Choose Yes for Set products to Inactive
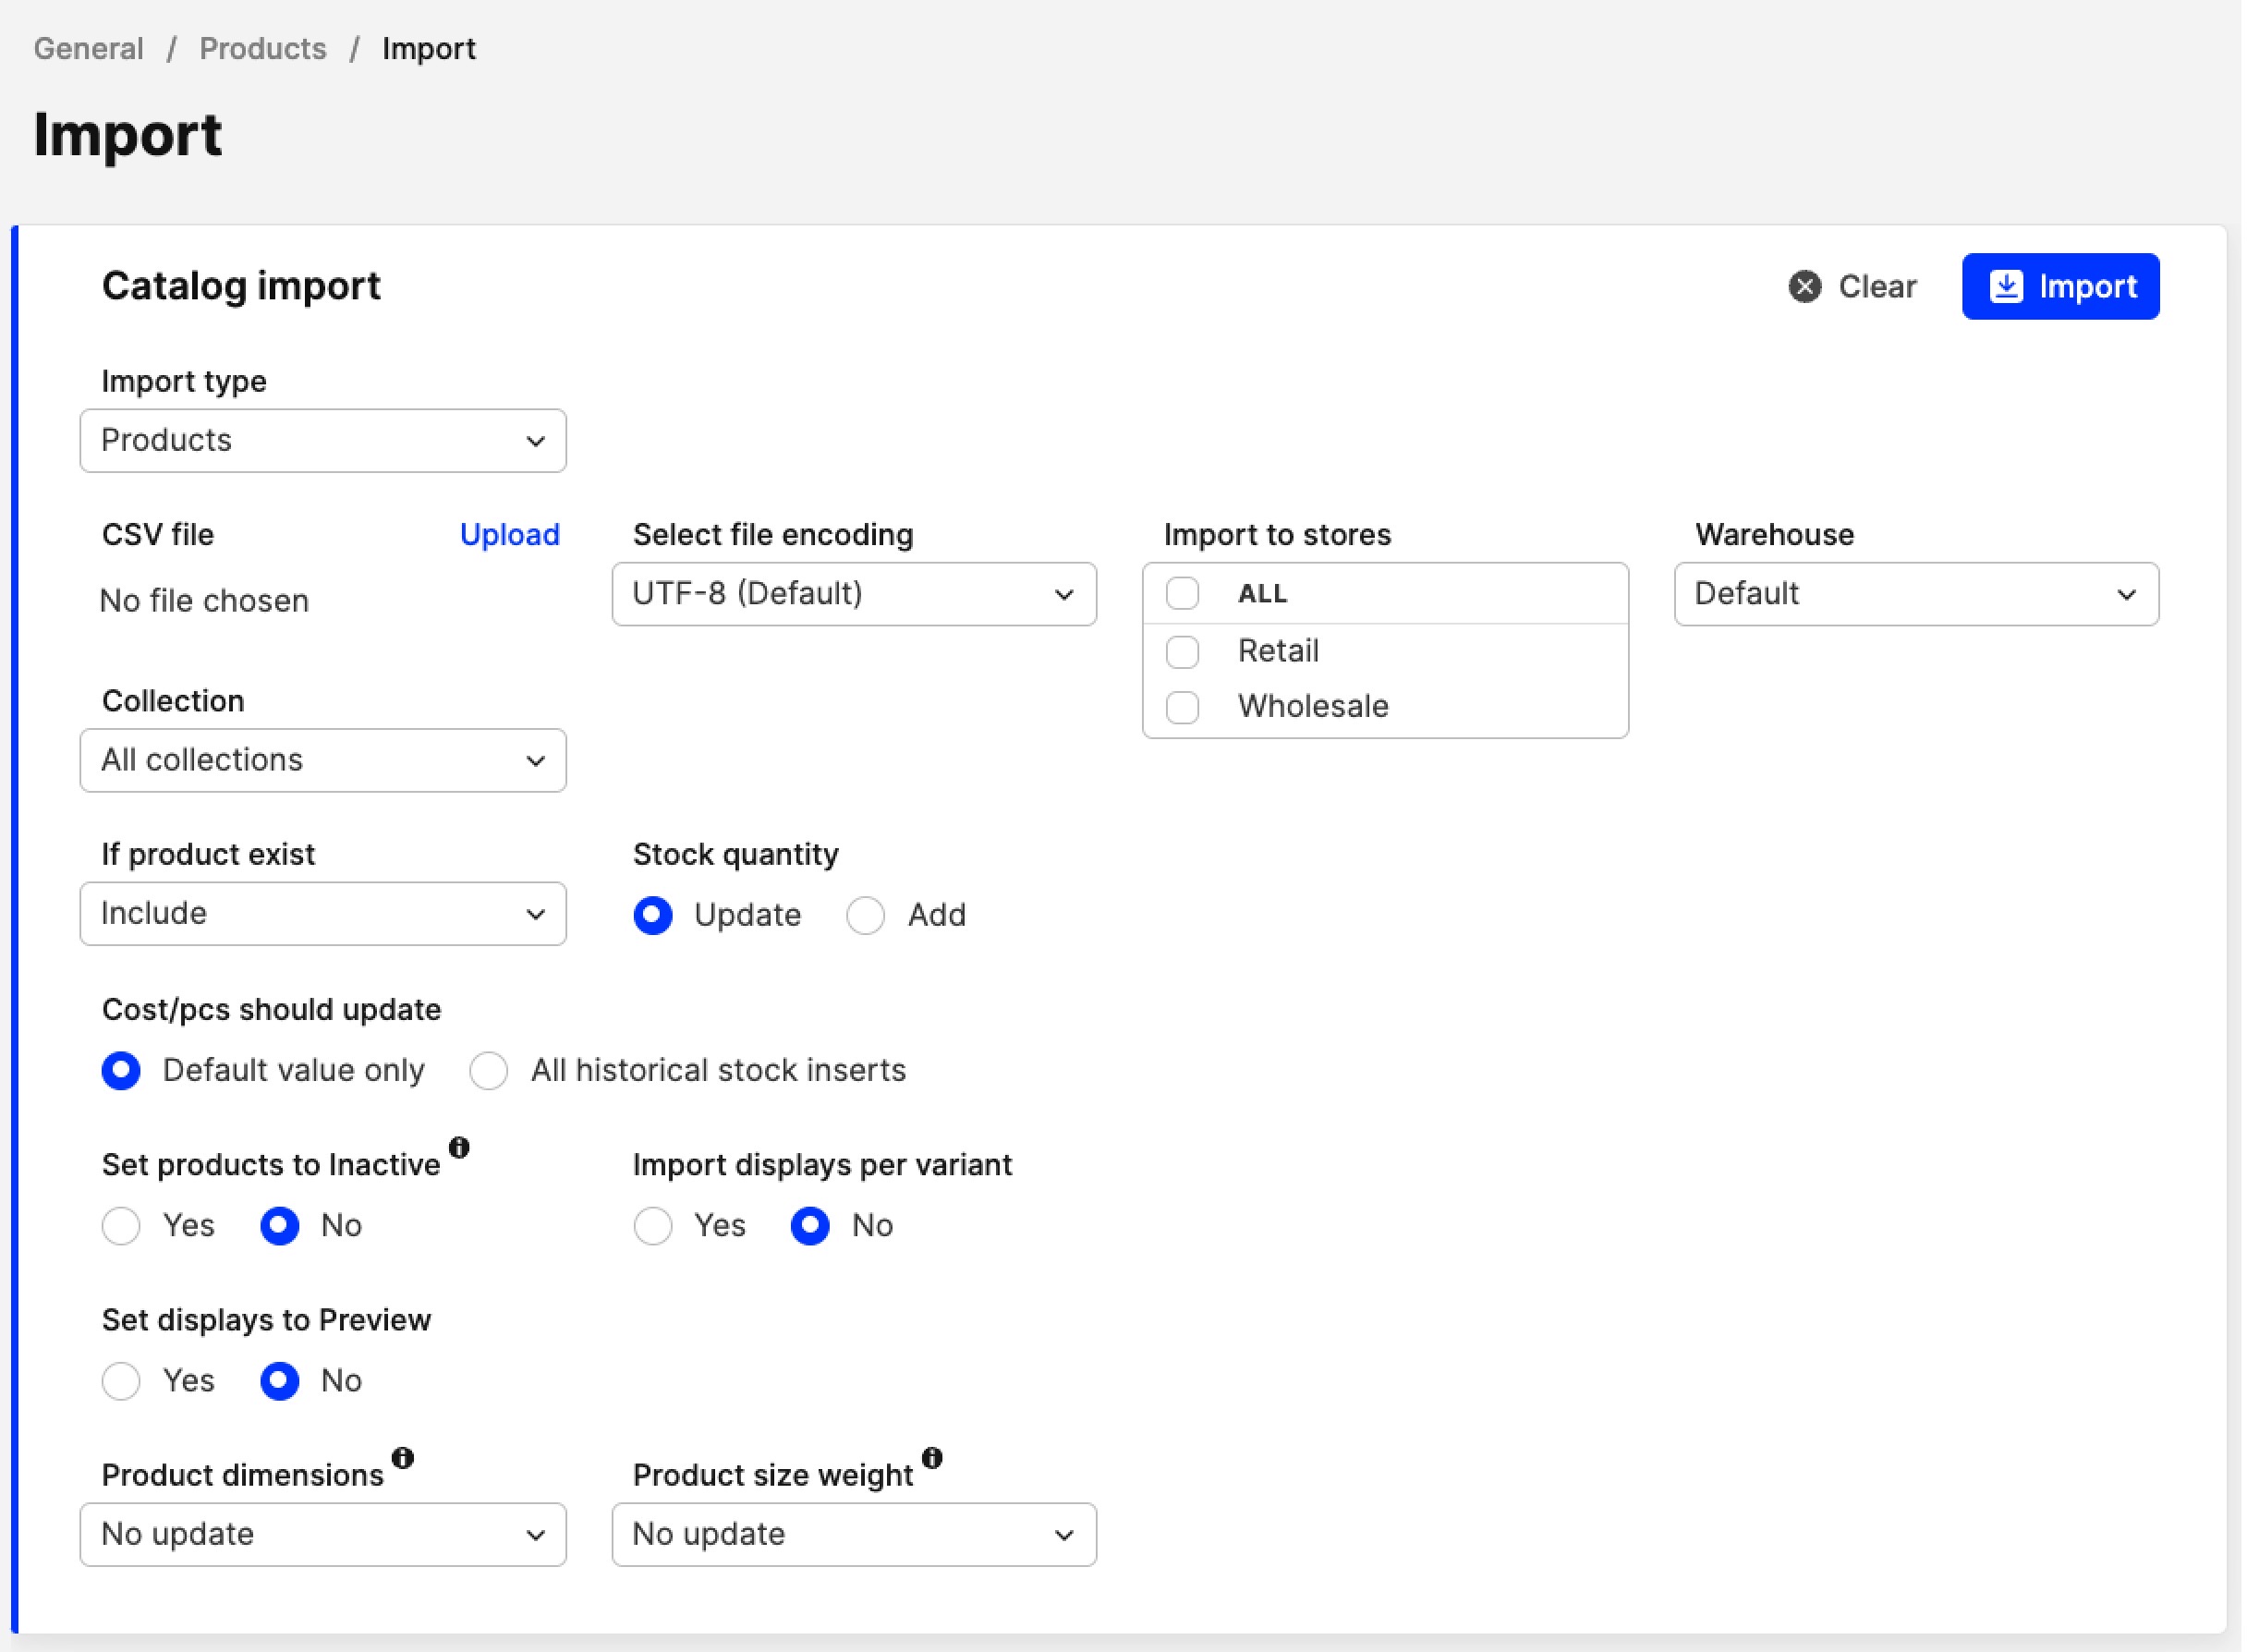This screenshot has width=2247, height=1652. [x=121, y=1228]
